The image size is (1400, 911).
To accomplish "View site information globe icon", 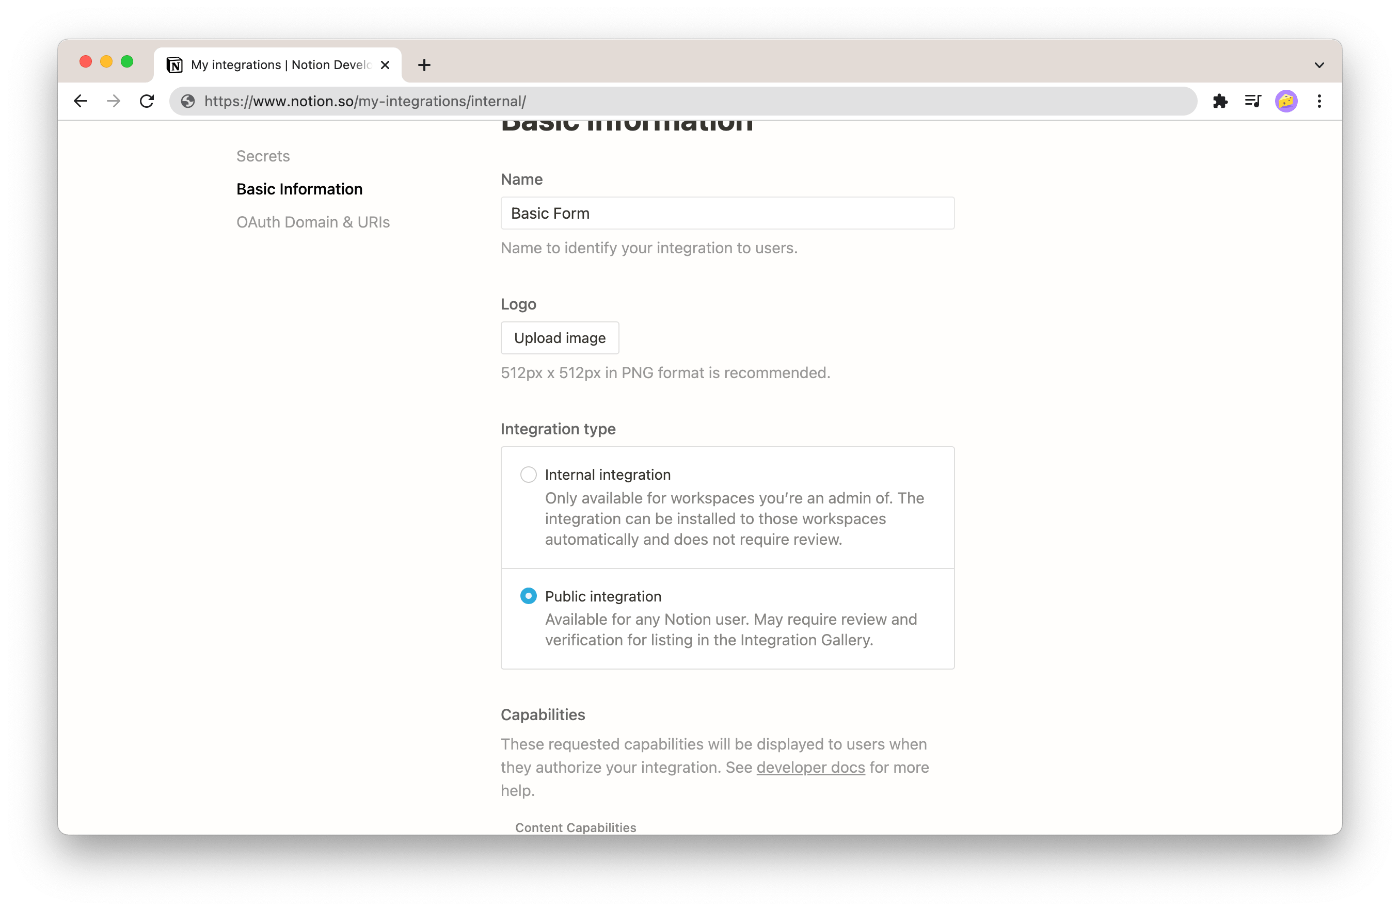I will [187, 101].
